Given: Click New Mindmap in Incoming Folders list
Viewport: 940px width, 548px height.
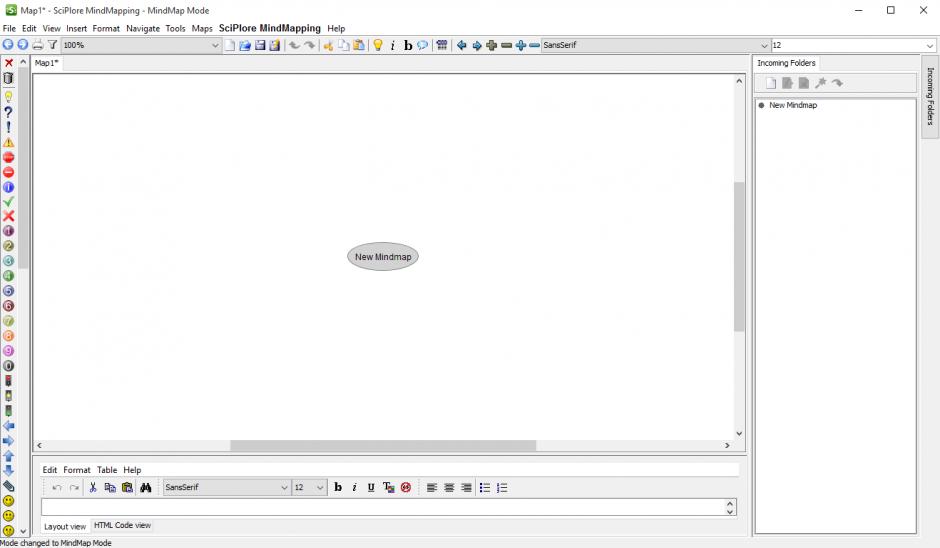Looking at the screenshot, I should coord(793,105).
